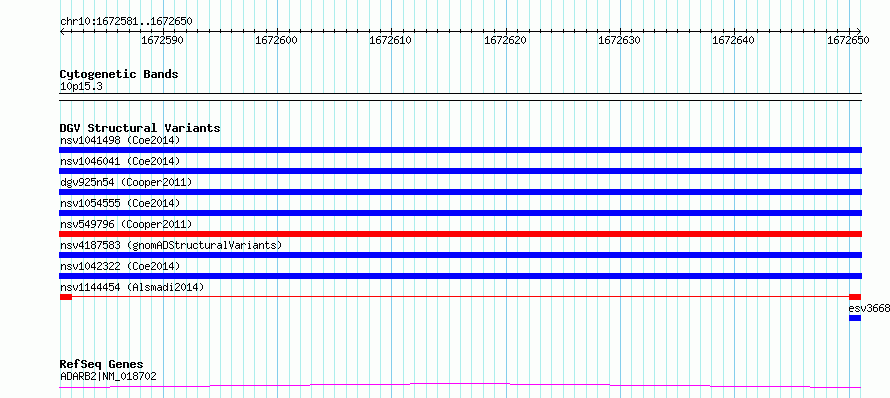This screenshot has width=890, height=398.
Task: Click ruler position 1672630
Action: click(x=620, y=40)
